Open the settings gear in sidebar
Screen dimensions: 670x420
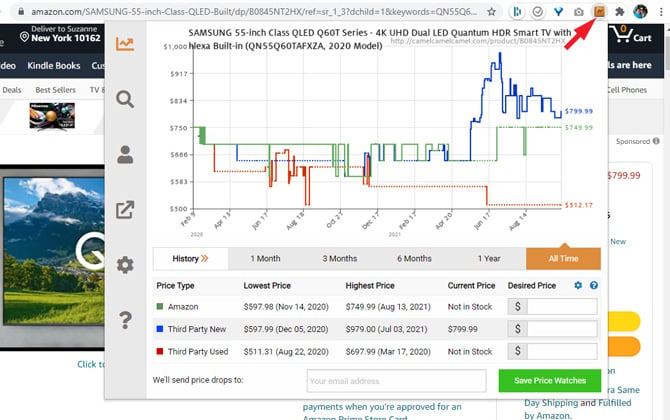(125, 265)
